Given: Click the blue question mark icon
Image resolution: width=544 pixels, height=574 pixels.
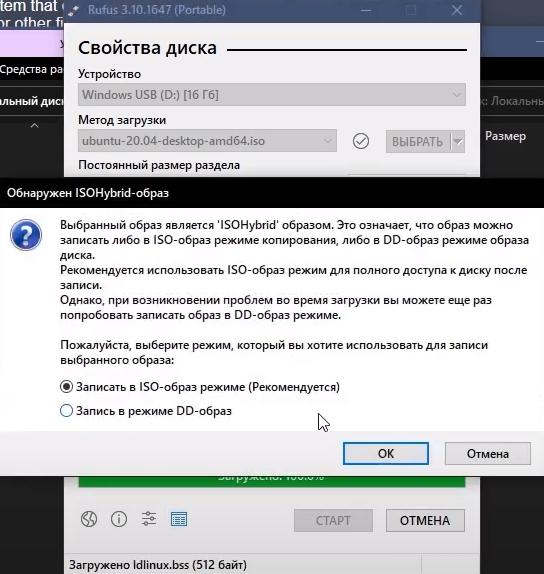Looking at the screenshot, I should coord(26,235).
